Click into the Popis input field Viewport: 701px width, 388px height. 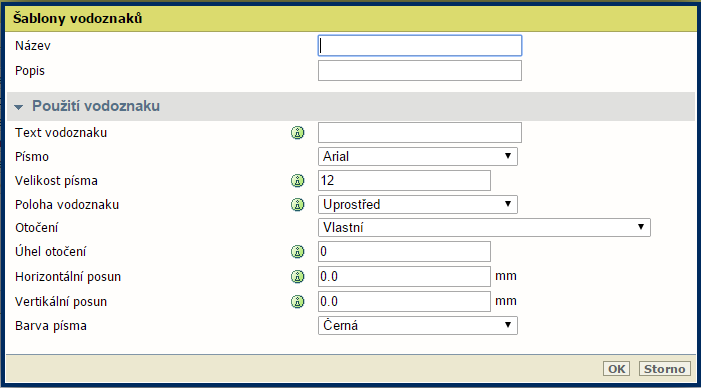click(x=420, y=71)
